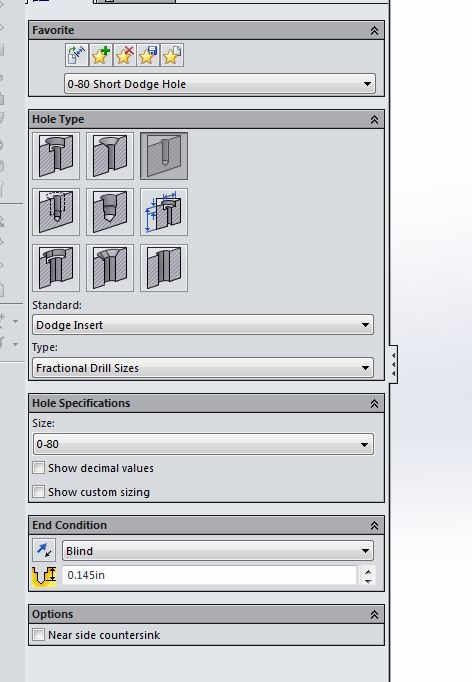Enable Show decimal values checkbox
The width and height of the screenshot is (472, 682).
click(x=39, y=468)
